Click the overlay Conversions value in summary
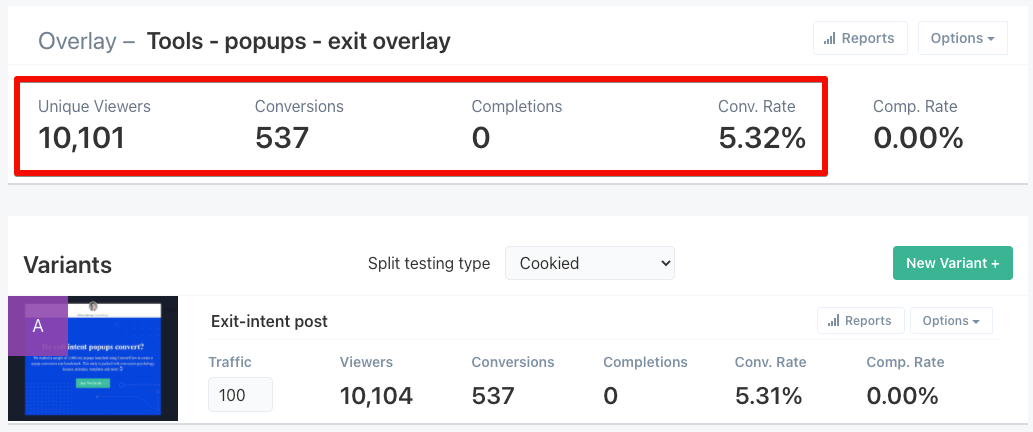 tap(282, 138)
